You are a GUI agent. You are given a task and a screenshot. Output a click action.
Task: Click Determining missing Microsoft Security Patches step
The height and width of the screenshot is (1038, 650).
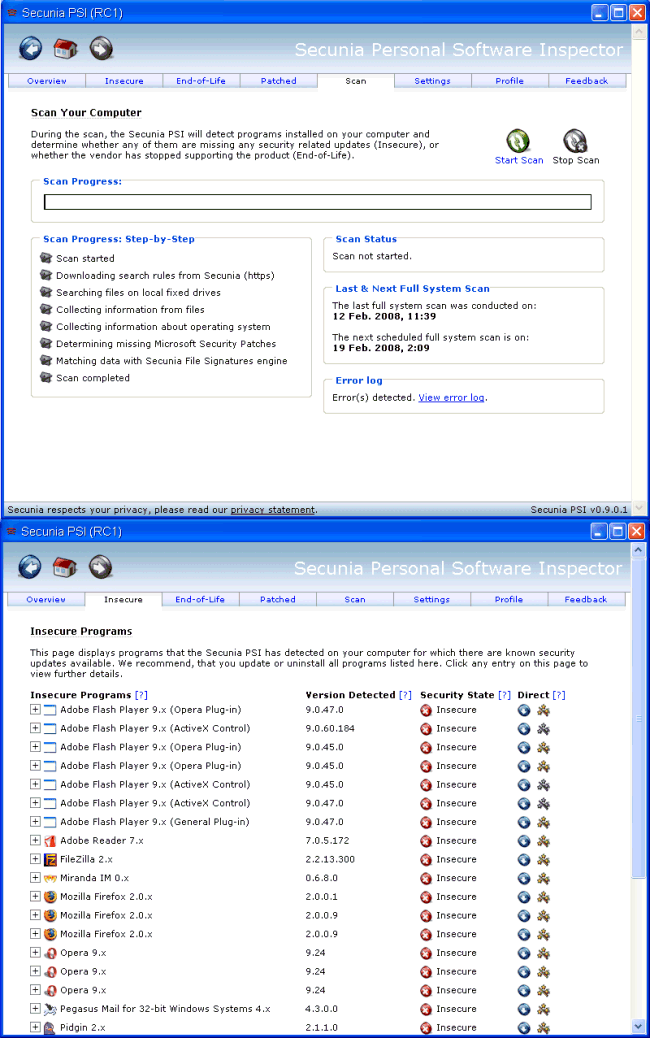[165, 344]
